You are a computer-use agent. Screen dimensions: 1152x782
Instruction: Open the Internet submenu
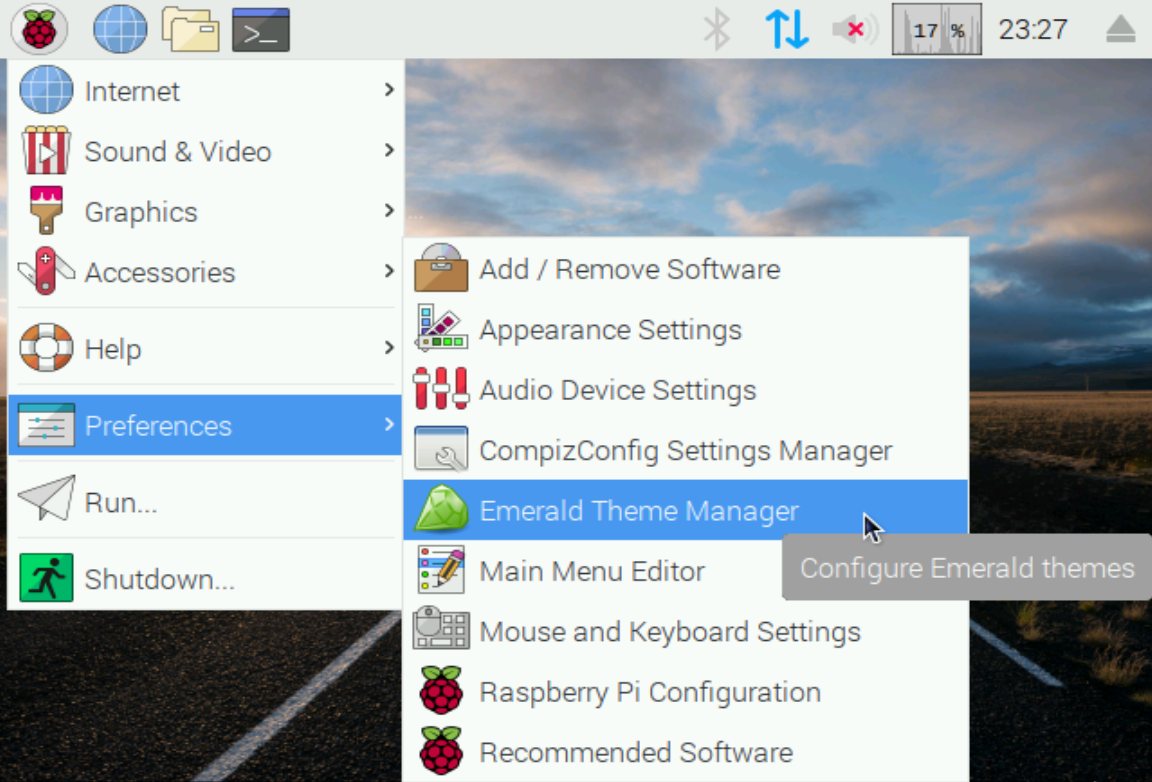point(205,90)
